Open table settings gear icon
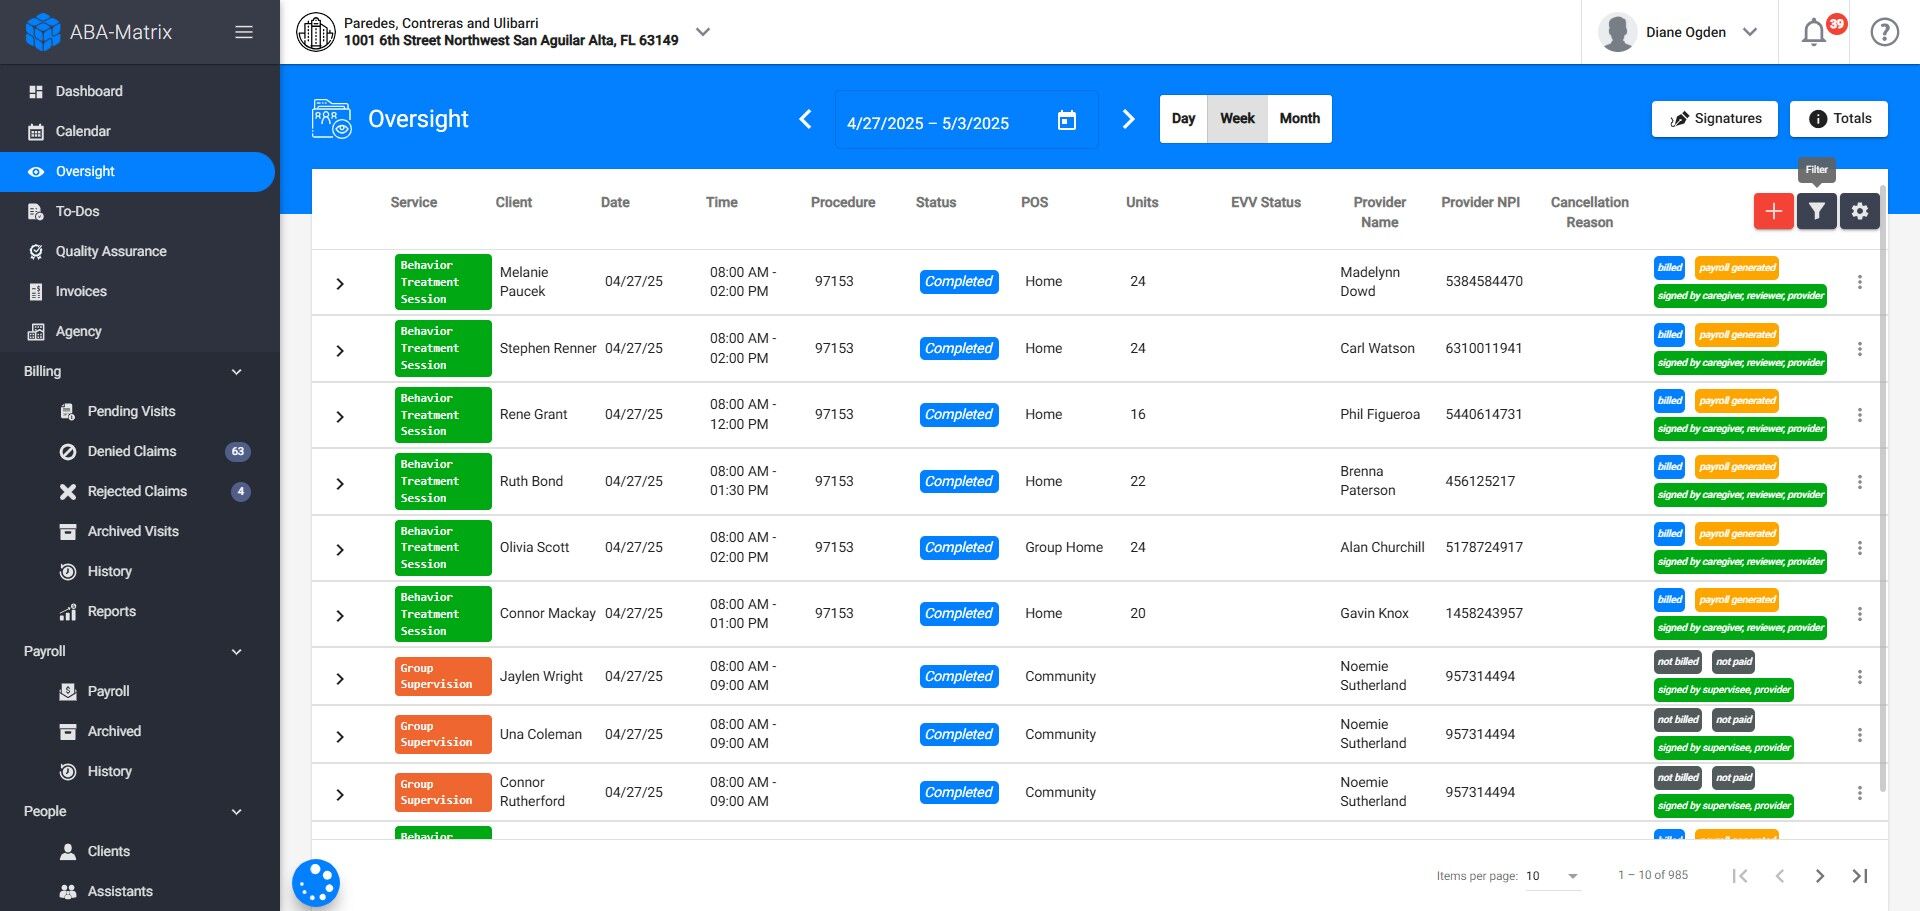Image resolution: width=1920 pixels, height=911 pixels. pyautogui.click(x=1859, y=211)
